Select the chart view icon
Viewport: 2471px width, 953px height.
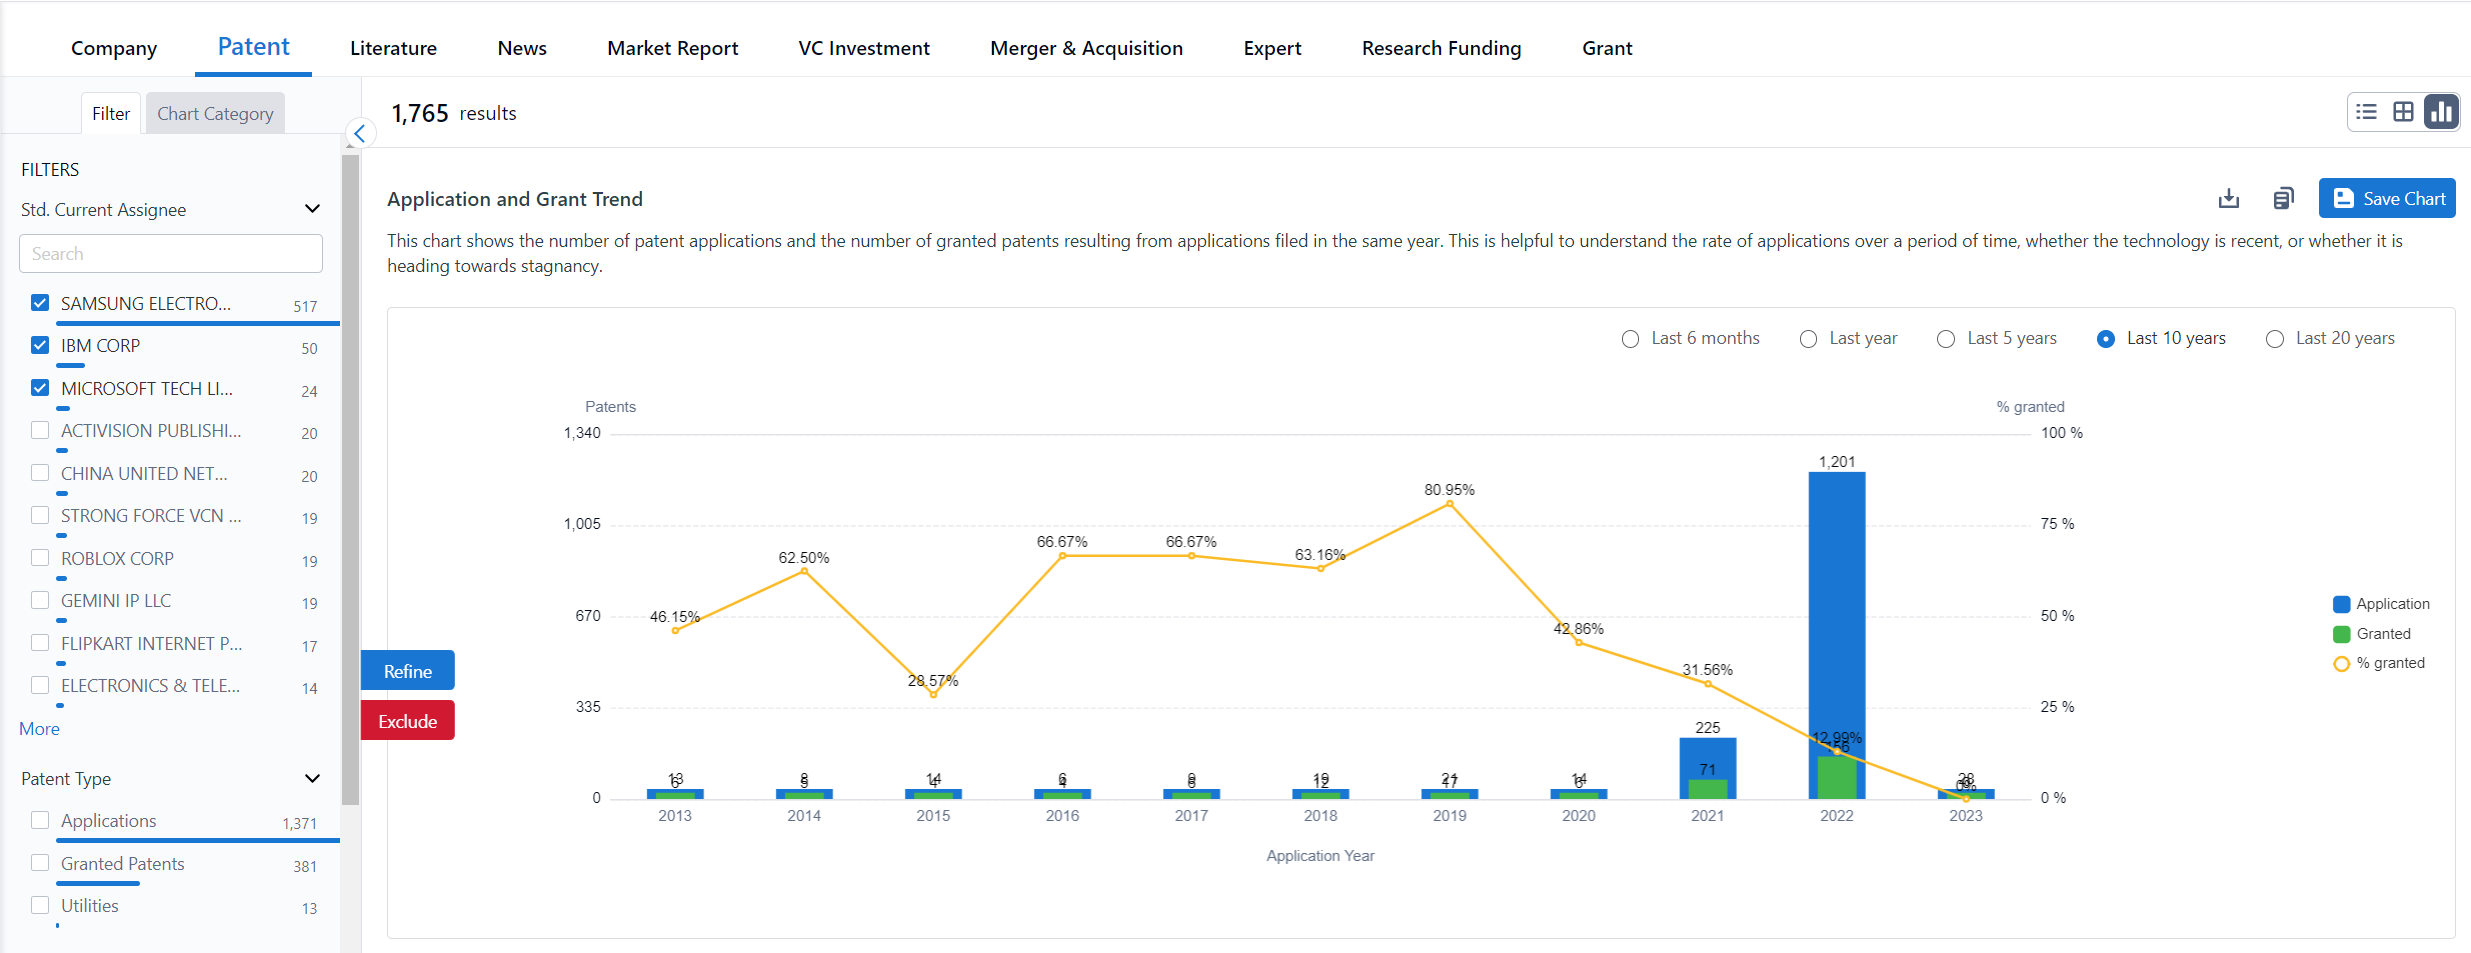[2441, 112]
